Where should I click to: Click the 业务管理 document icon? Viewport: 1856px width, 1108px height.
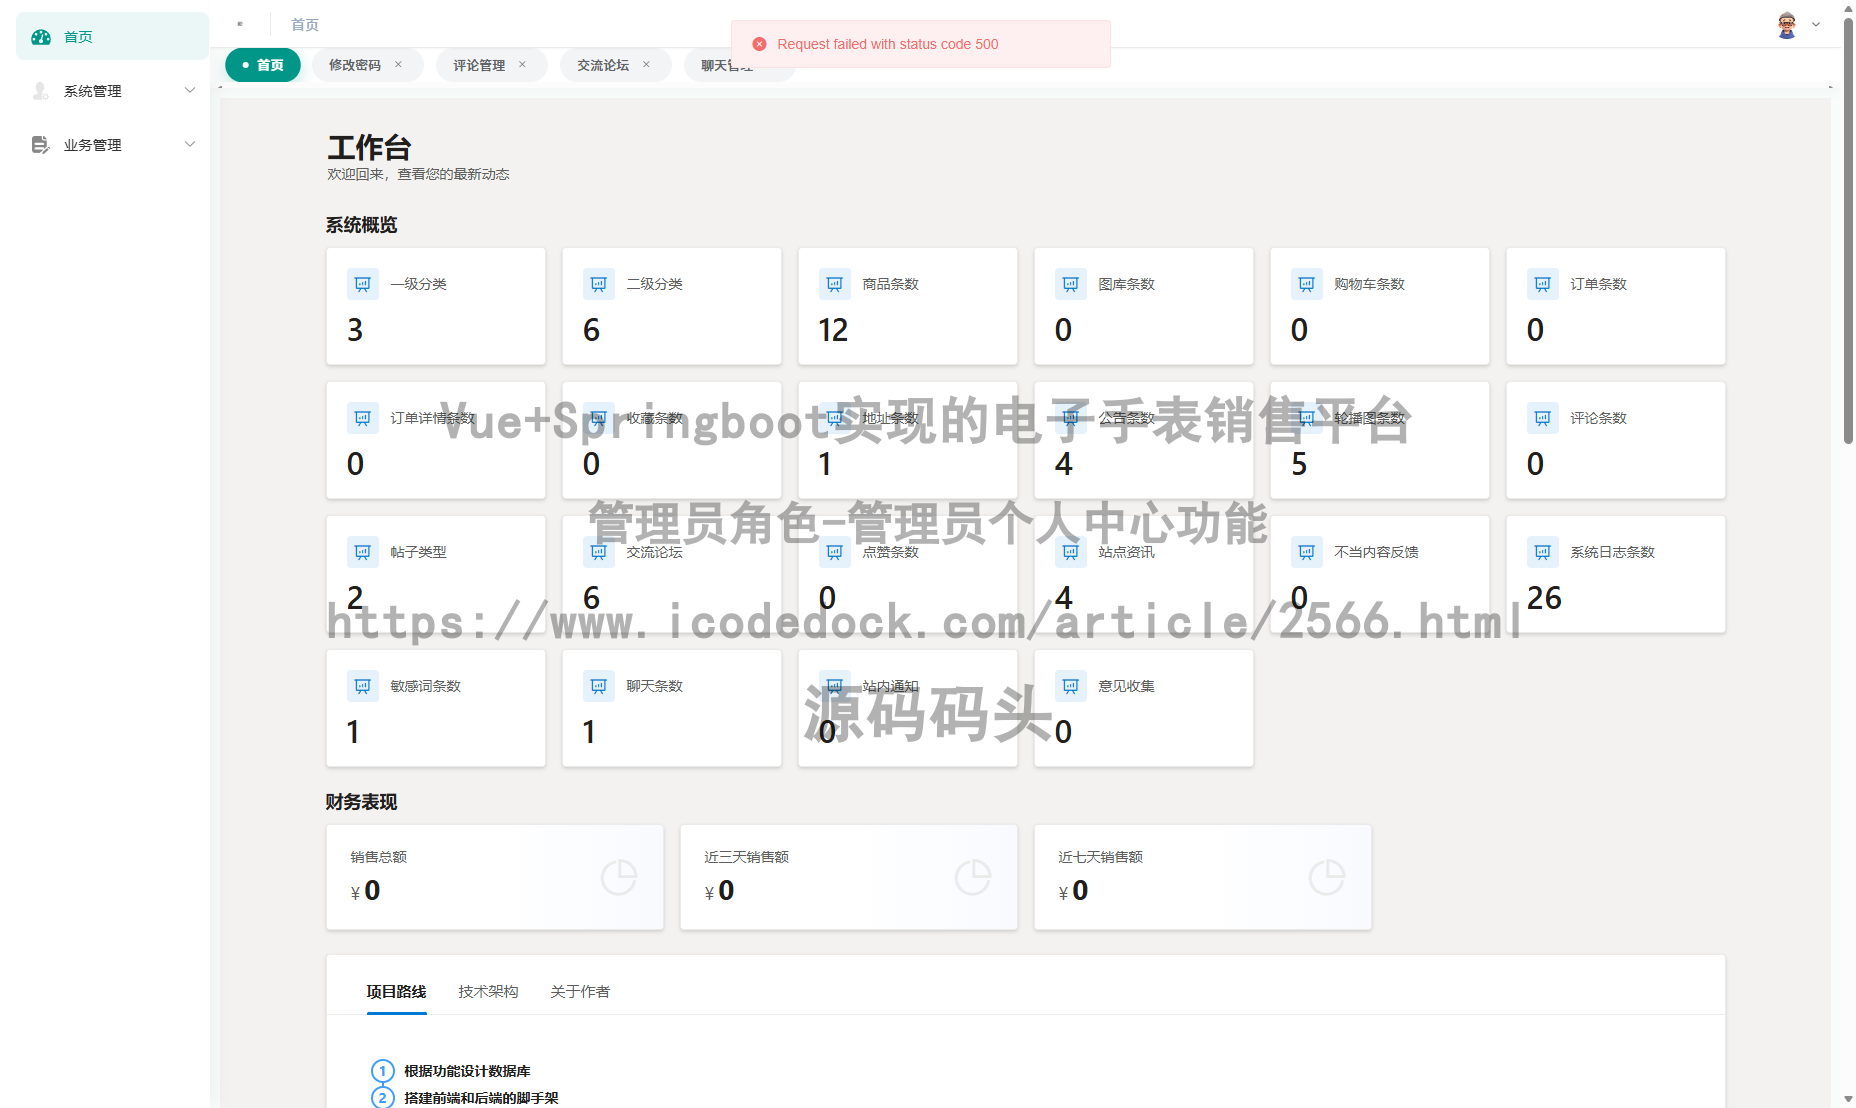click(40, 144)
